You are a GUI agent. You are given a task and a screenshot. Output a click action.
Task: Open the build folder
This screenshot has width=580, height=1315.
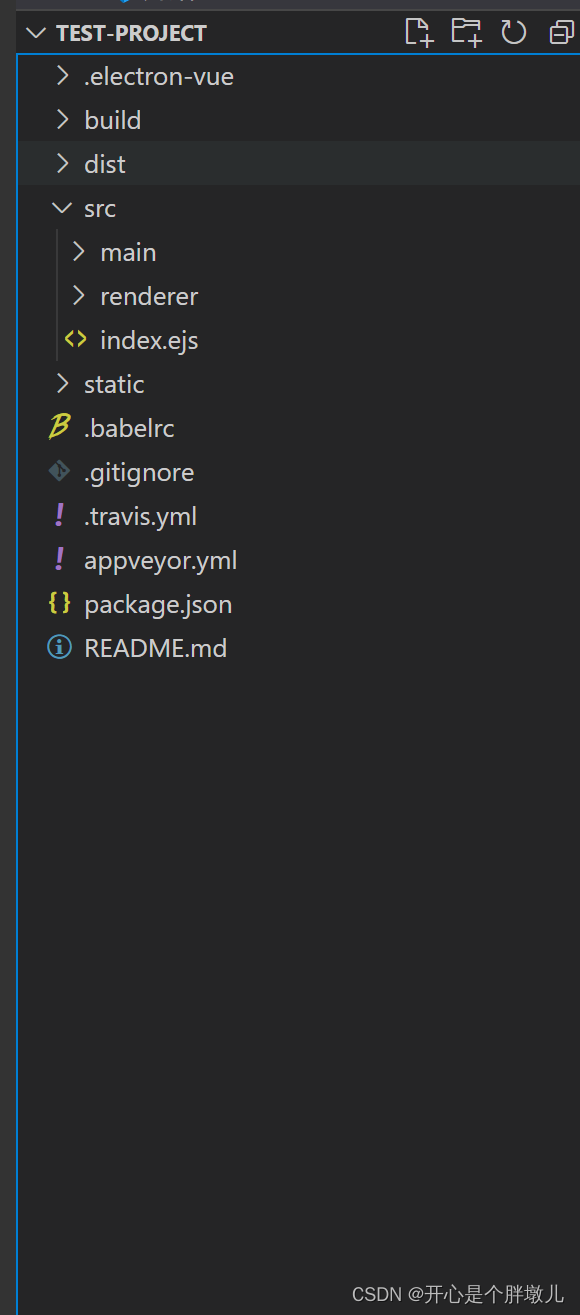(x=111, y=119)
